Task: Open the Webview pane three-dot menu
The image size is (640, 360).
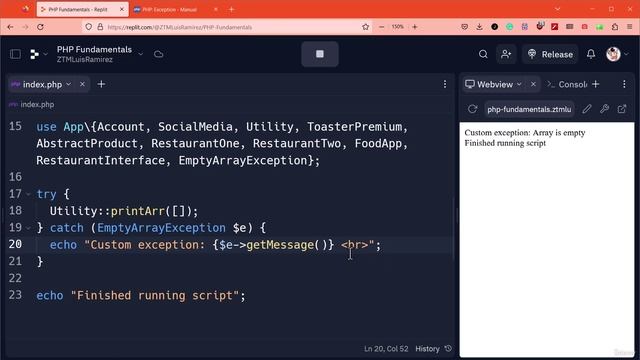Action: coord(624,84)
